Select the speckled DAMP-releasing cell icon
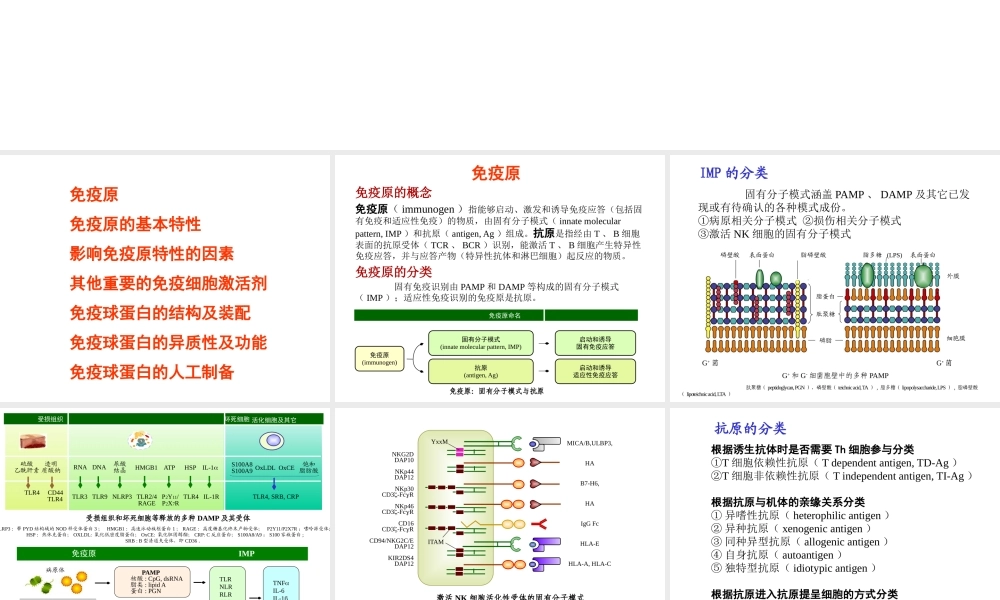 click(x=142, y=438)
